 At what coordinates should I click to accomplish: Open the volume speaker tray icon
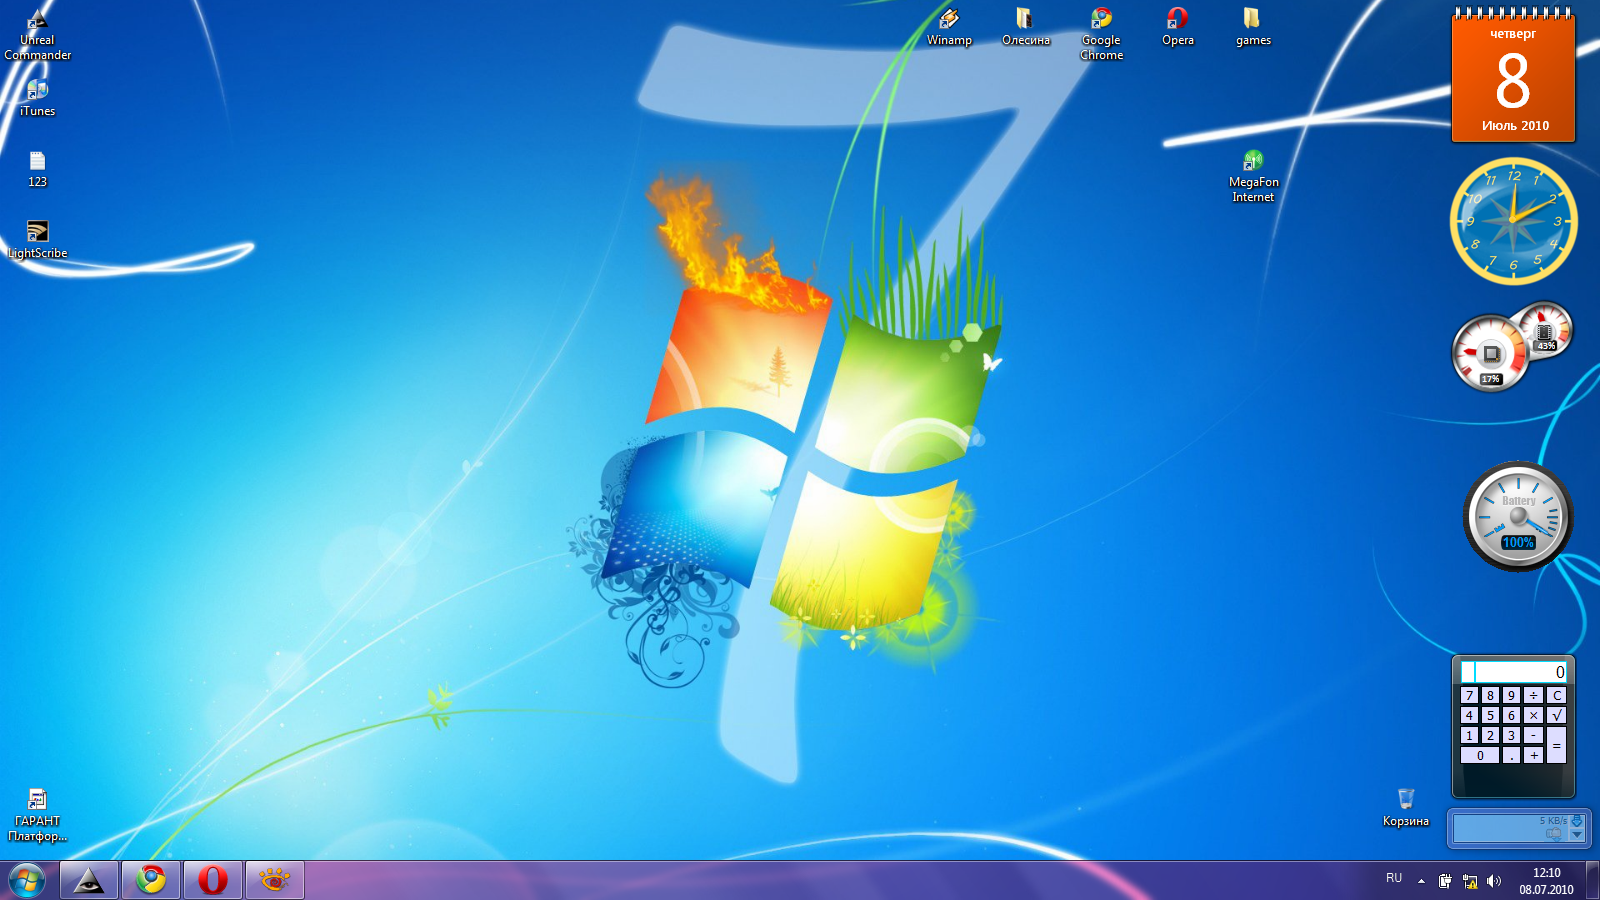pos(1494,881)
